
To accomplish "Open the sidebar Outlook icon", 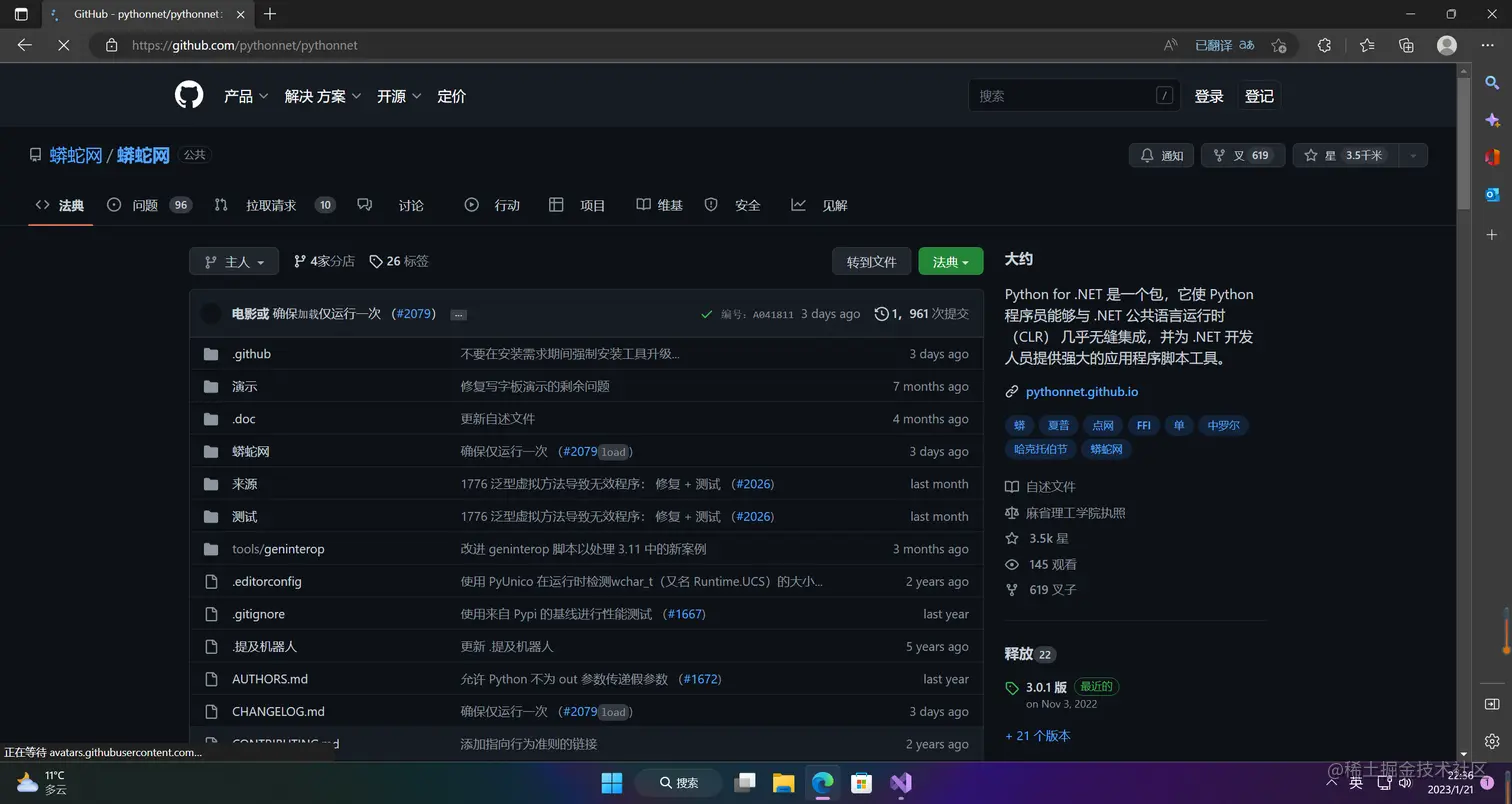I will (x=1492, y=194).
